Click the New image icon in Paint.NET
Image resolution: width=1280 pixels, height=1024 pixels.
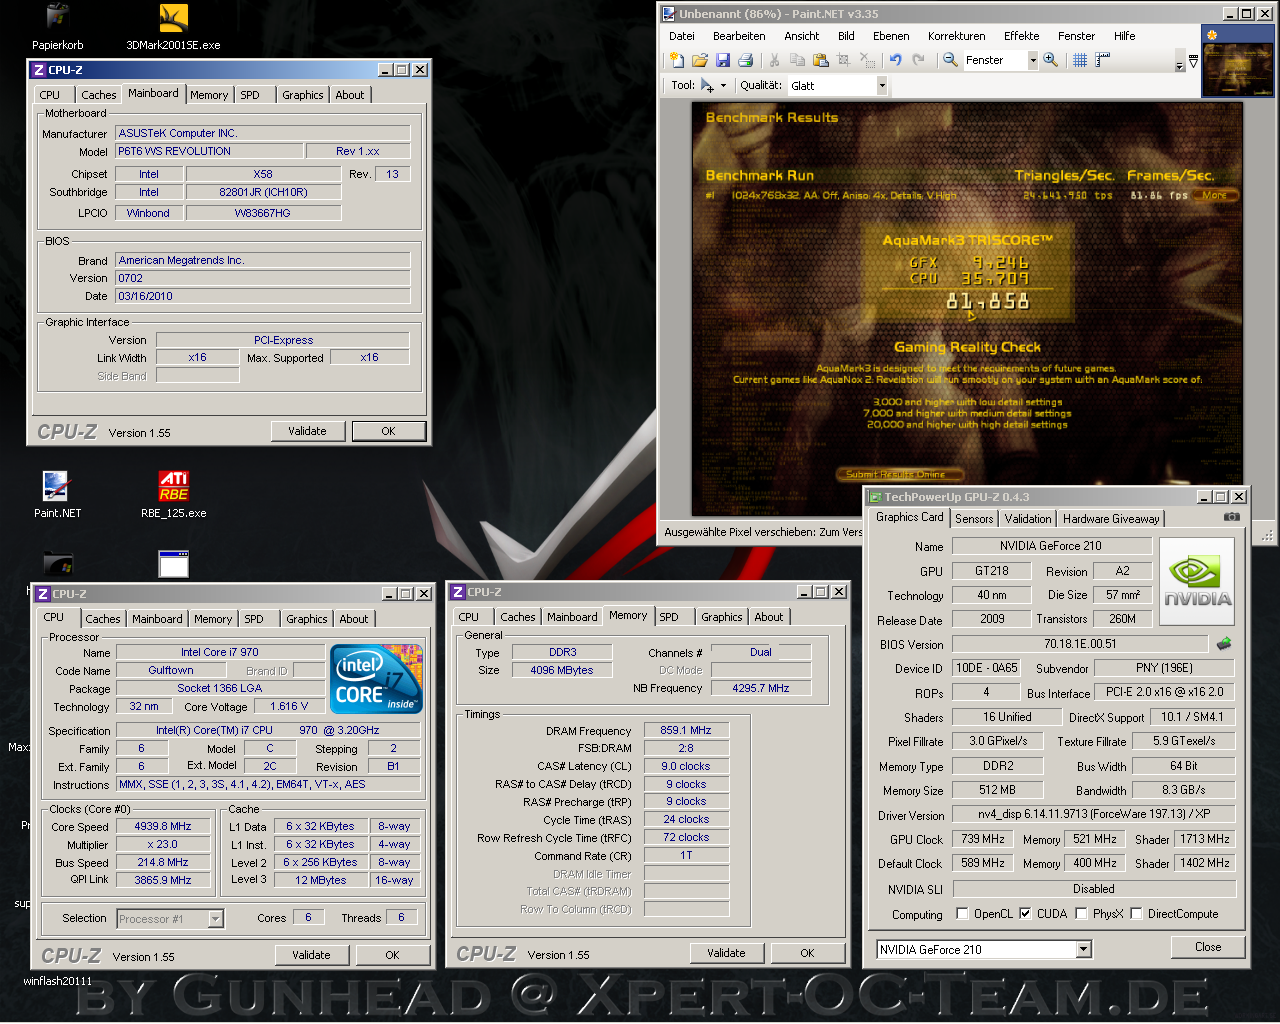point(677,61)
